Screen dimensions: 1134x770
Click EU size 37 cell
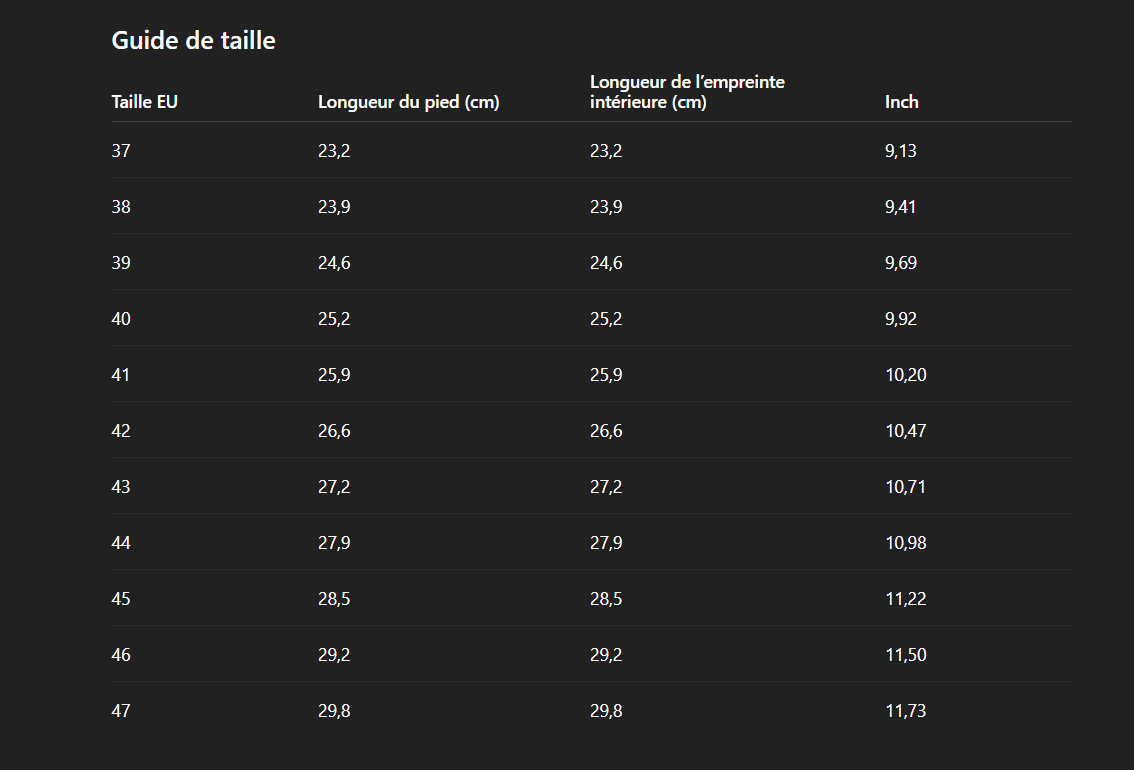tap(121, 151)
